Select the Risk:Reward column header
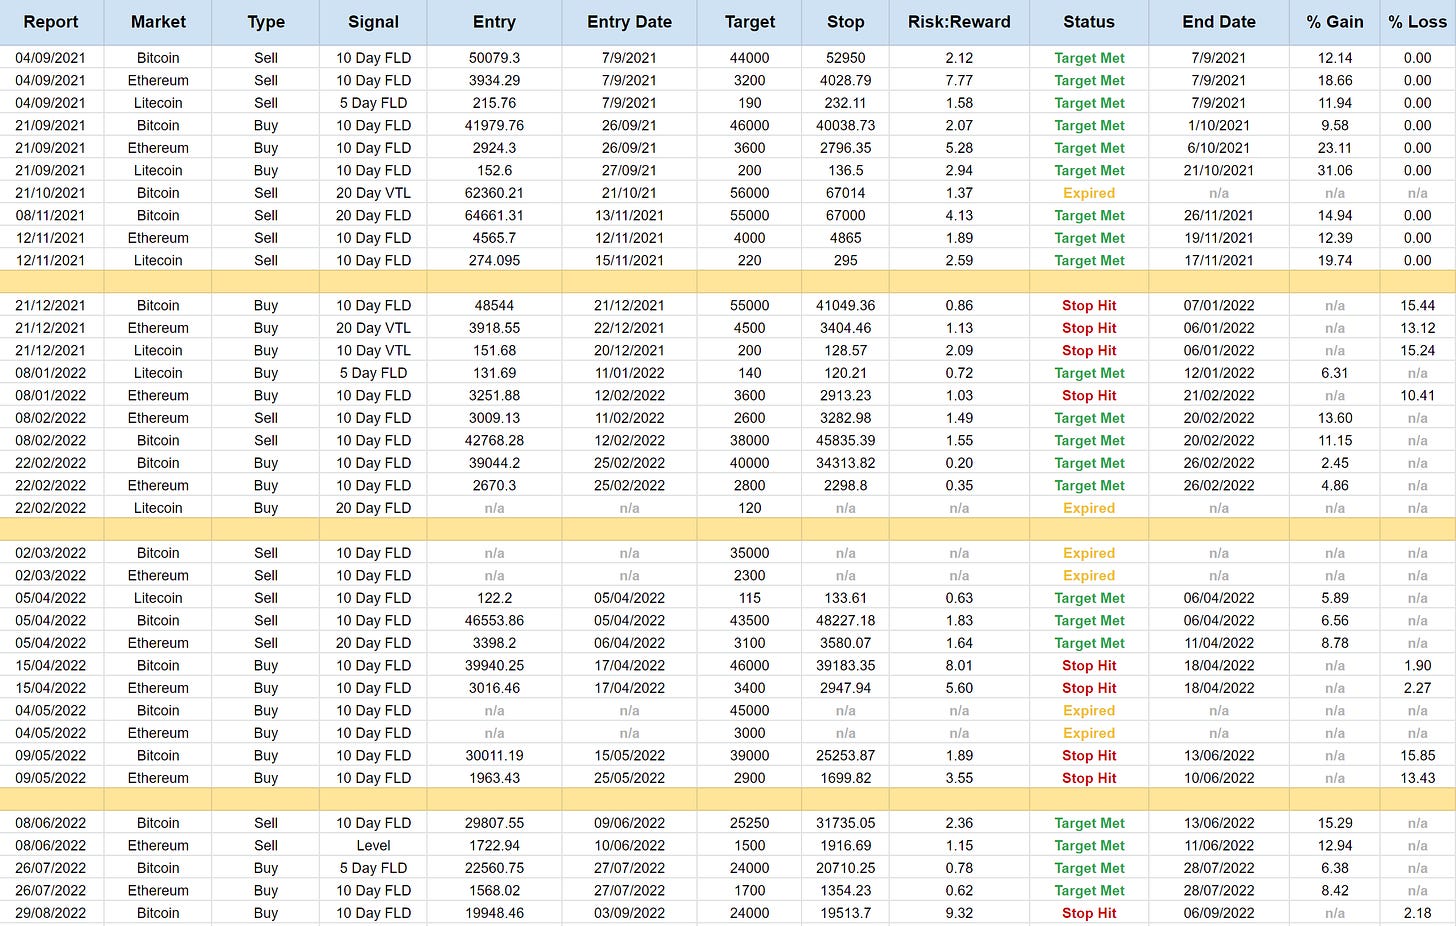The image size is (1456, 926). pos(959,22)
